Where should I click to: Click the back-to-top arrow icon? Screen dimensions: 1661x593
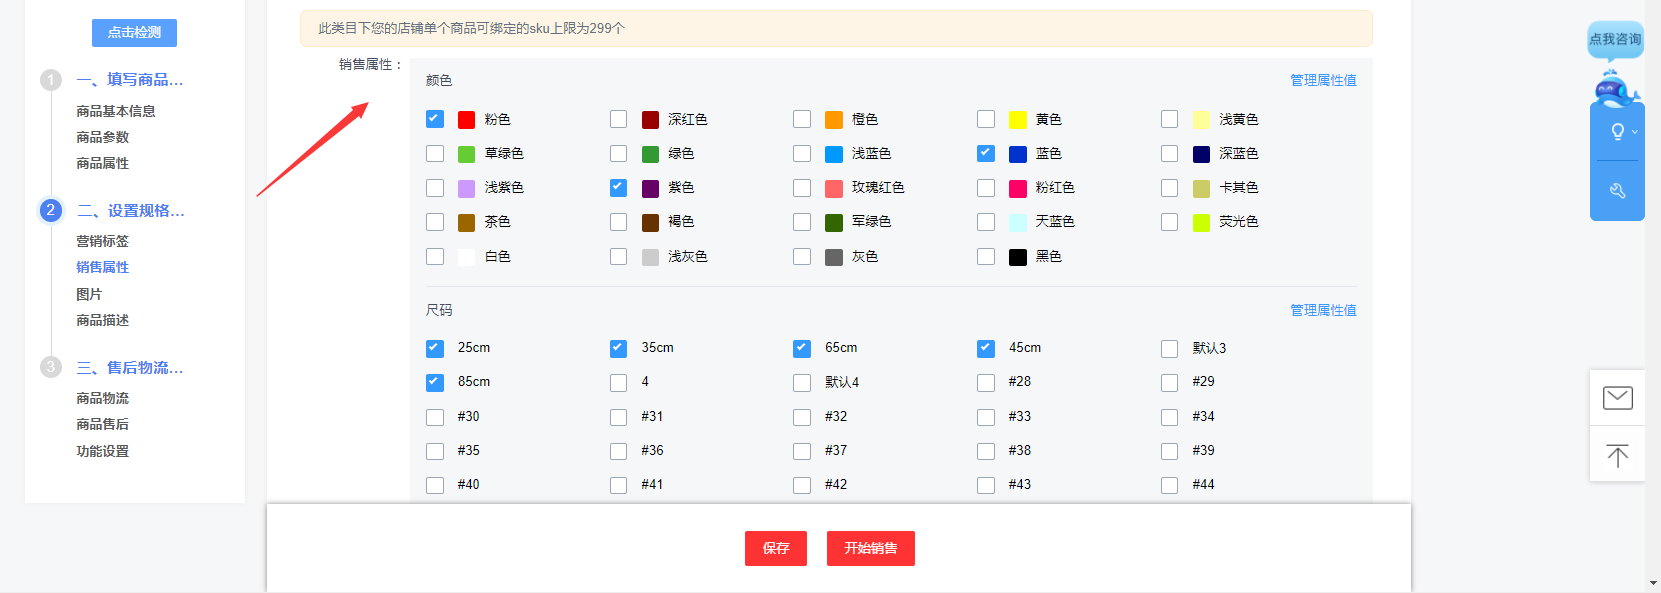(1617, 456)
